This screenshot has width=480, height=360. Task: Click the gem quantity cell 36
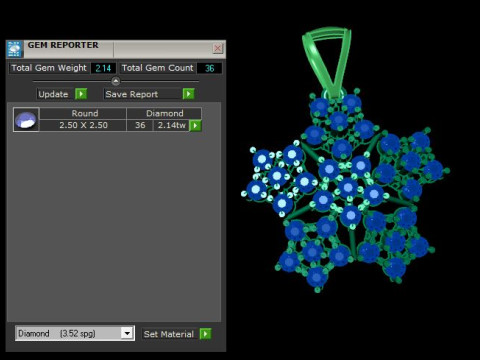tap(140, 125)
